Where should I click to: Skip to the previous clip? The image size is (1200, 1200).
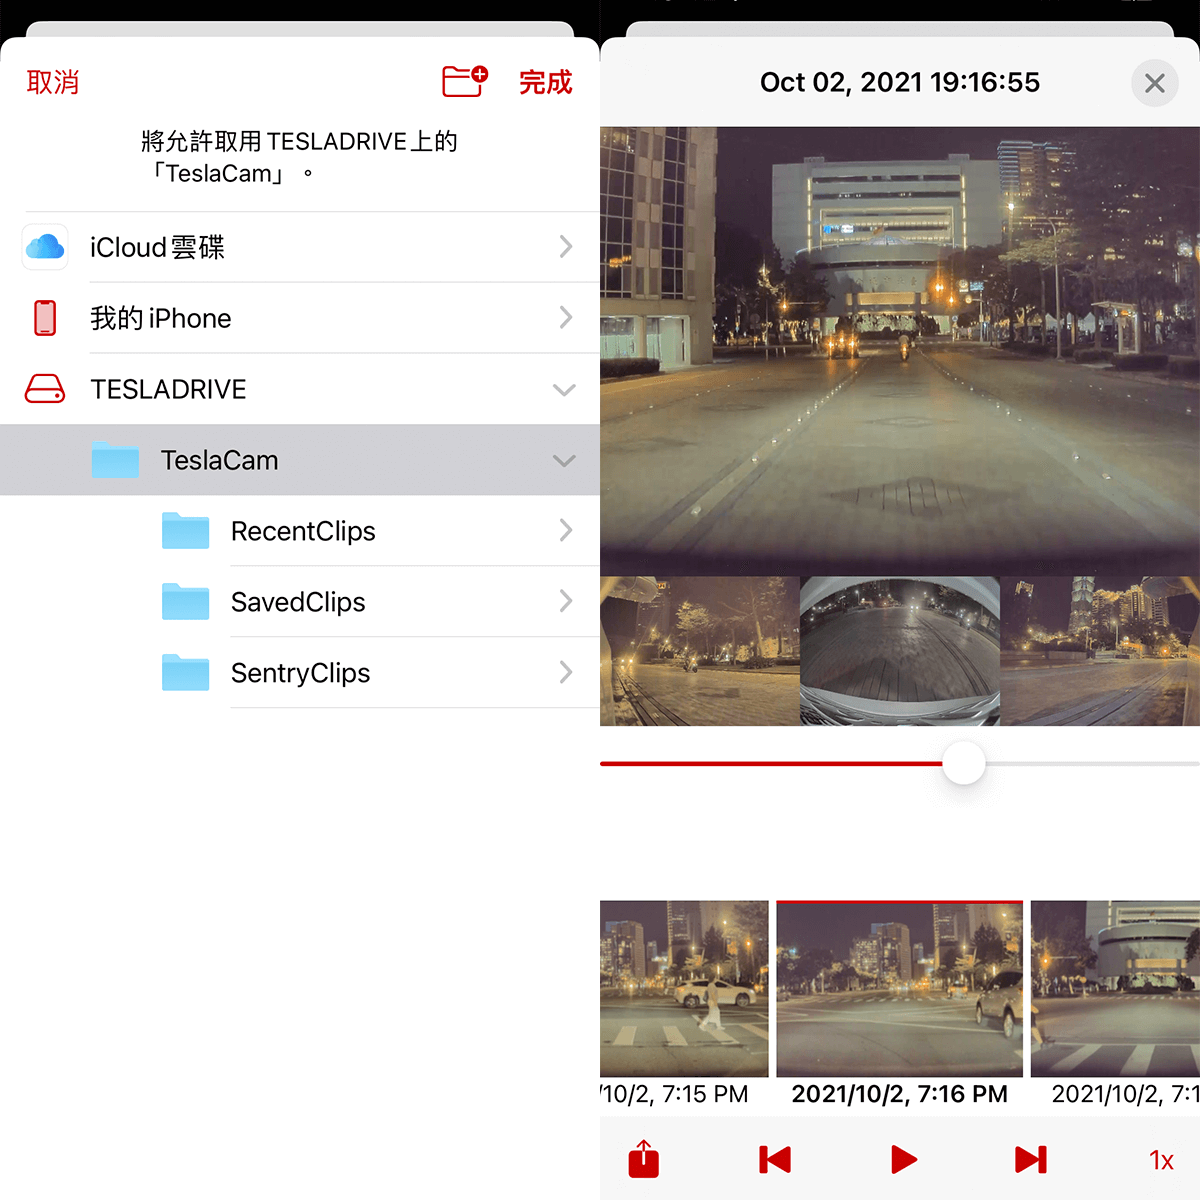point(775,1160)
